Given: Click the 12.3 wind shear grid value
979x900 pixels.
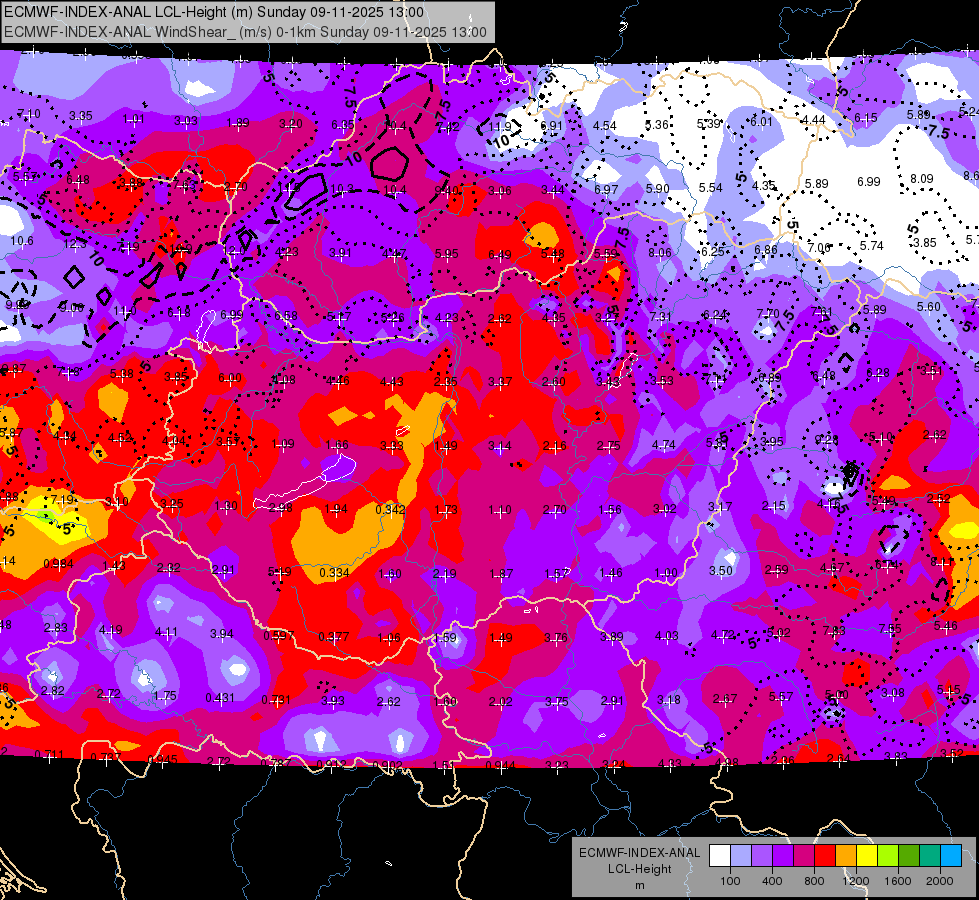Looking at the screenshot, I should (x=75, y=245).
